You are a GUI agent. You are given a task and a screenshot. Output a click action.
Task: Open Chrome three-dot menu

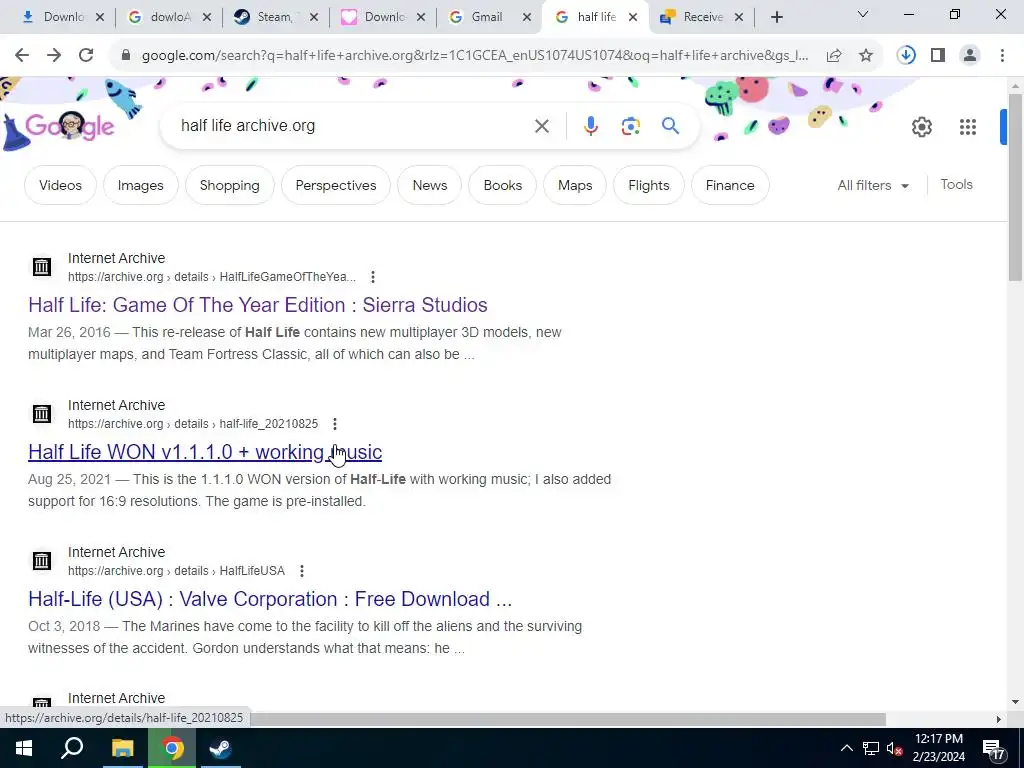point(1002,56)
